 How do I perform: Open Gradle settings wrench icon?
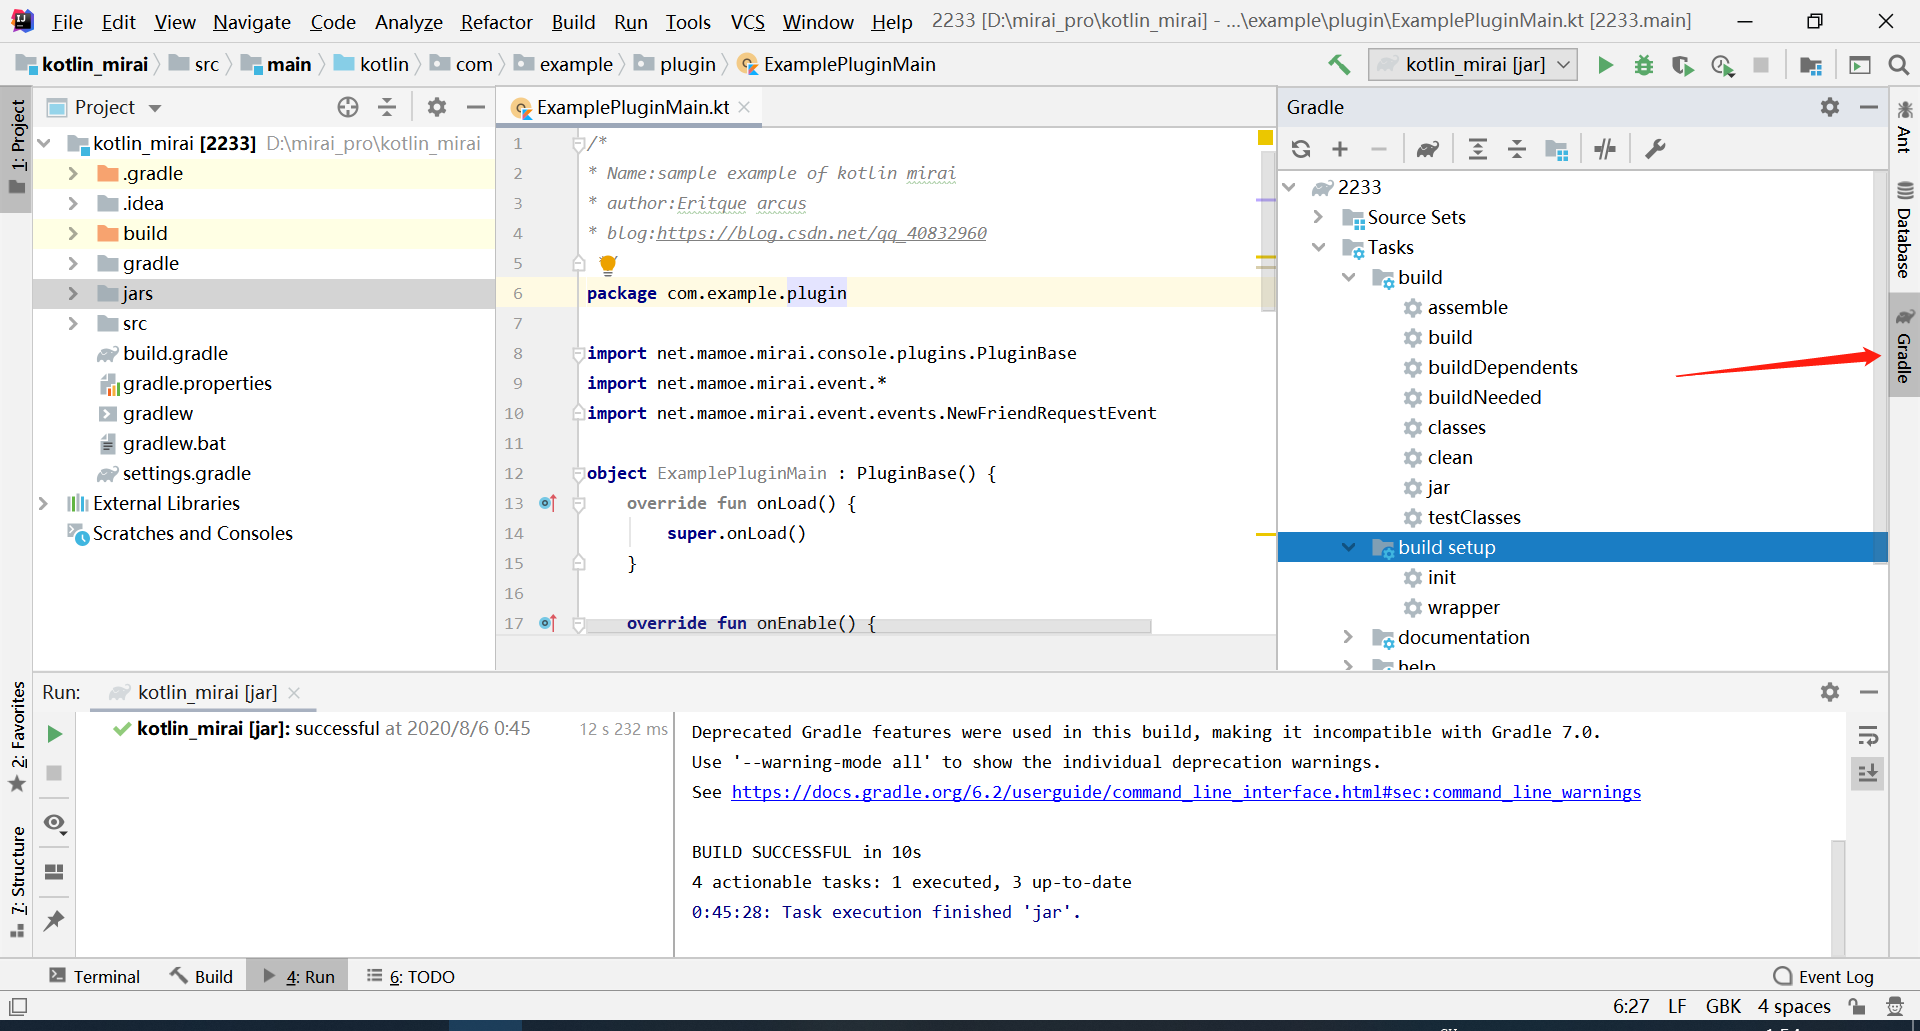[x=1655, y=149]
